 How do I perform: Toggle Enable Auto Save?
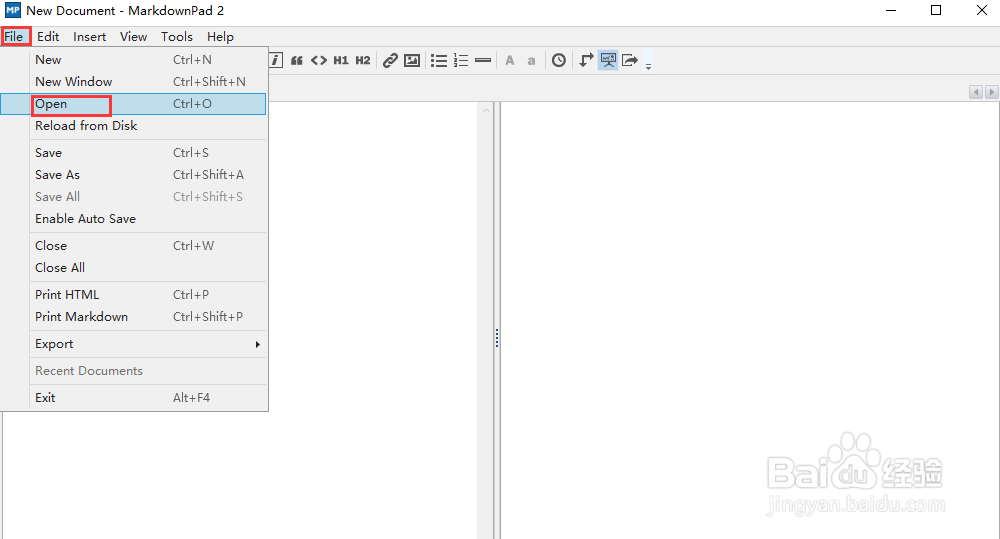click(133, 219)
